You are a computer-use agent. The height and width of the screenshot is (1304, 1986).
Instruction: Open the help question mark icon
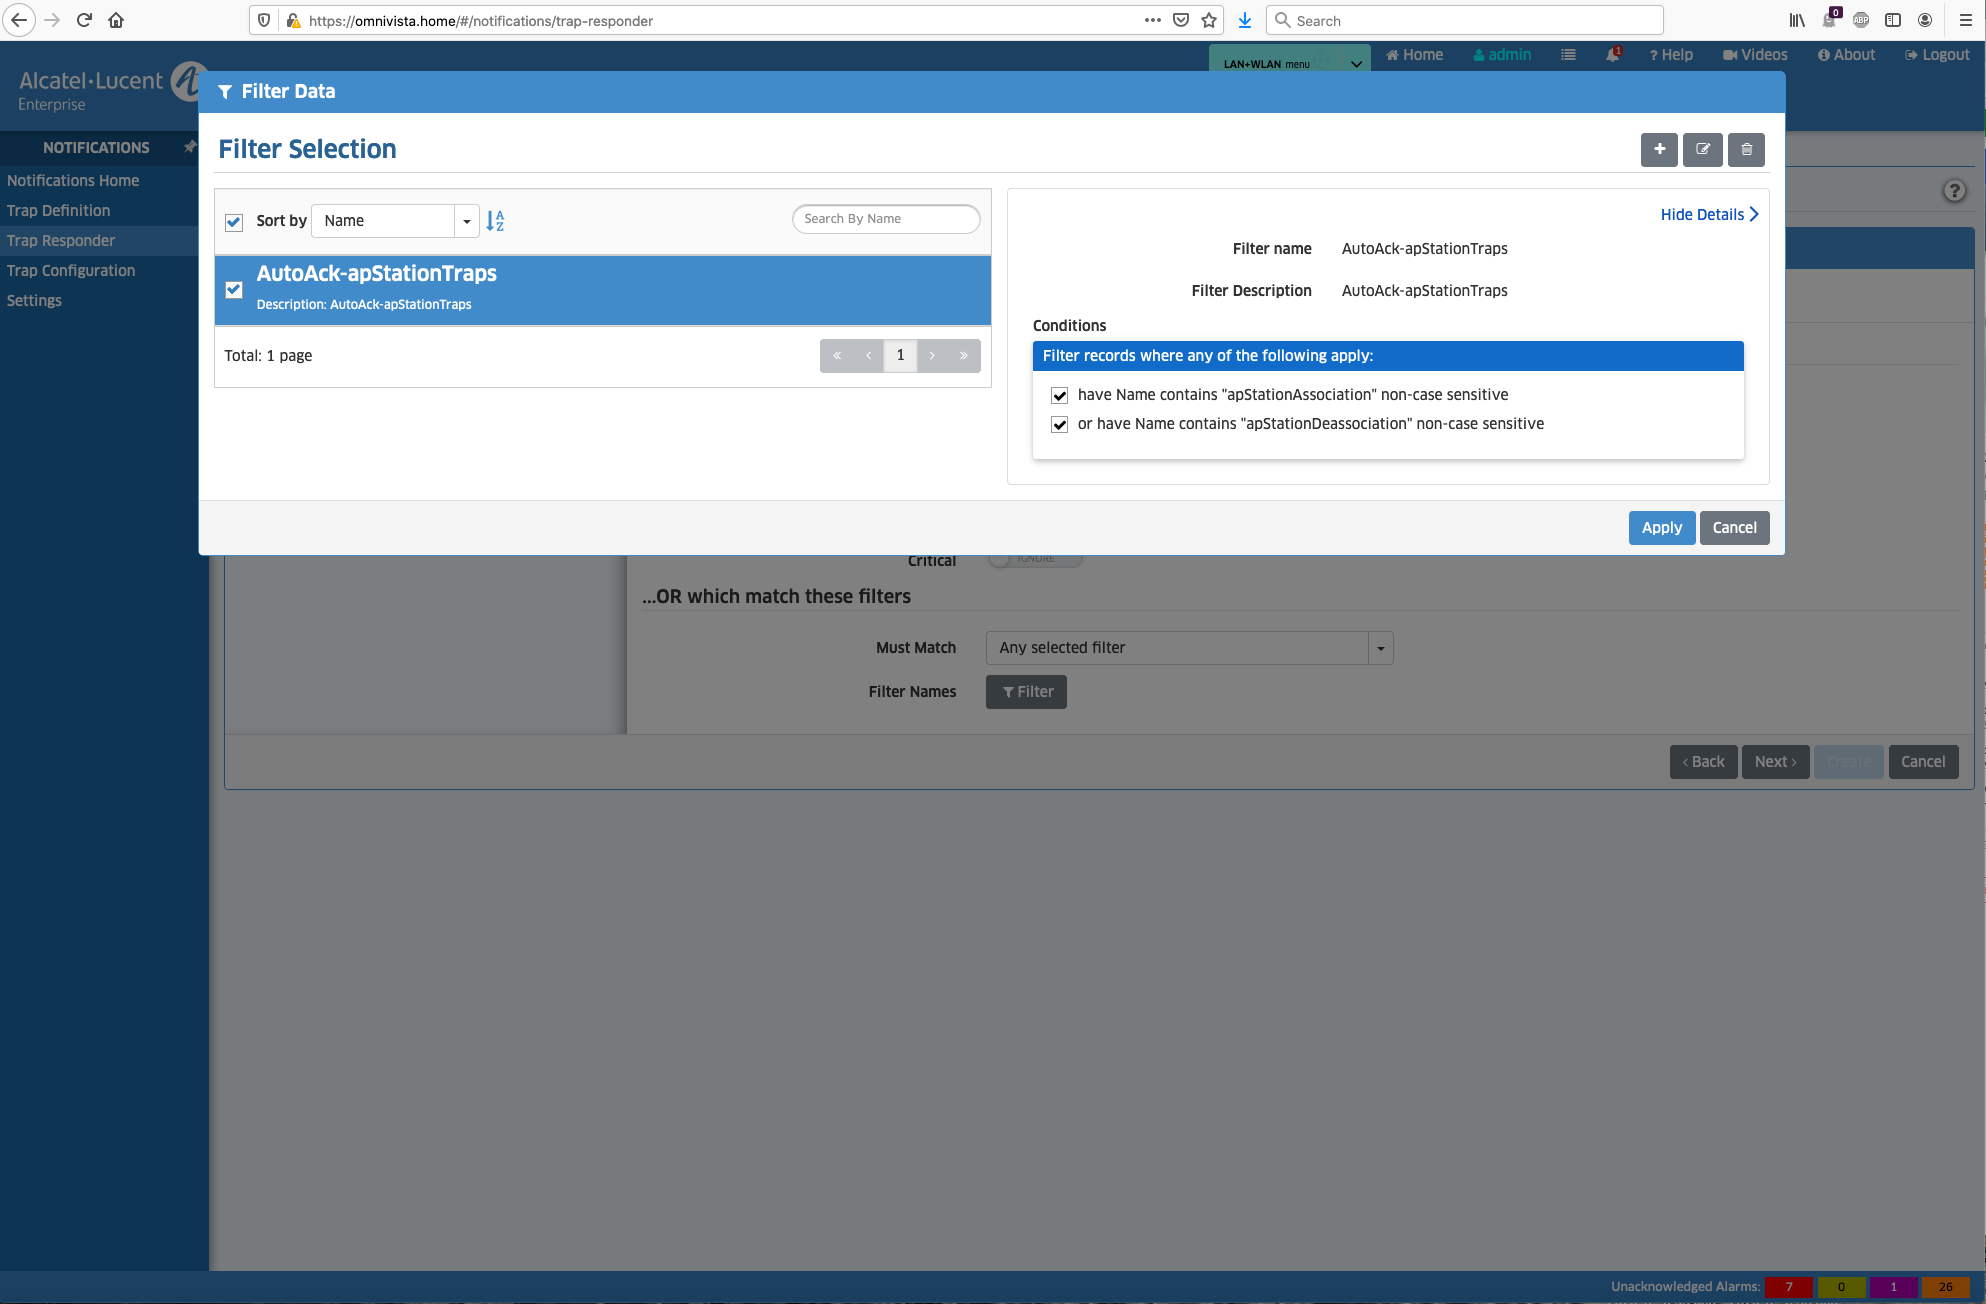[1954, 191]
